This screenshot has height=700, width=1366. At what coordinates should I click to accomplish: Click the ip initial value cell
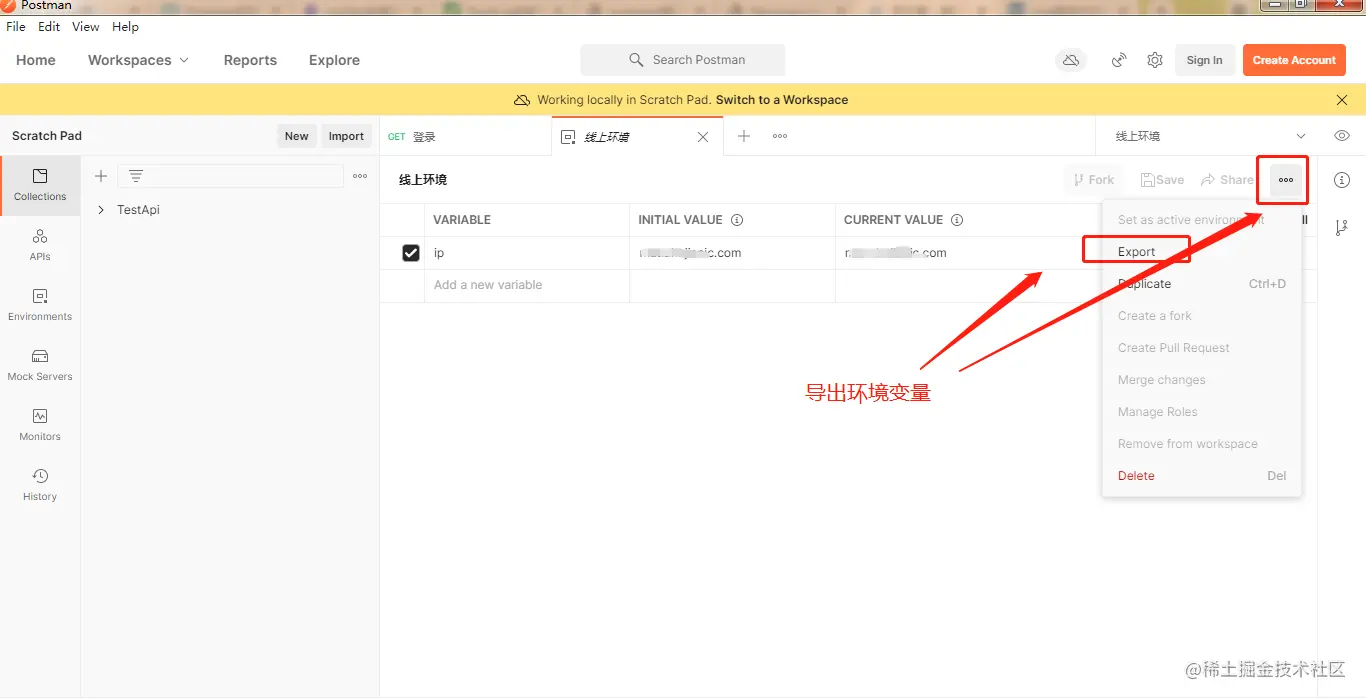tap(732, 253)
